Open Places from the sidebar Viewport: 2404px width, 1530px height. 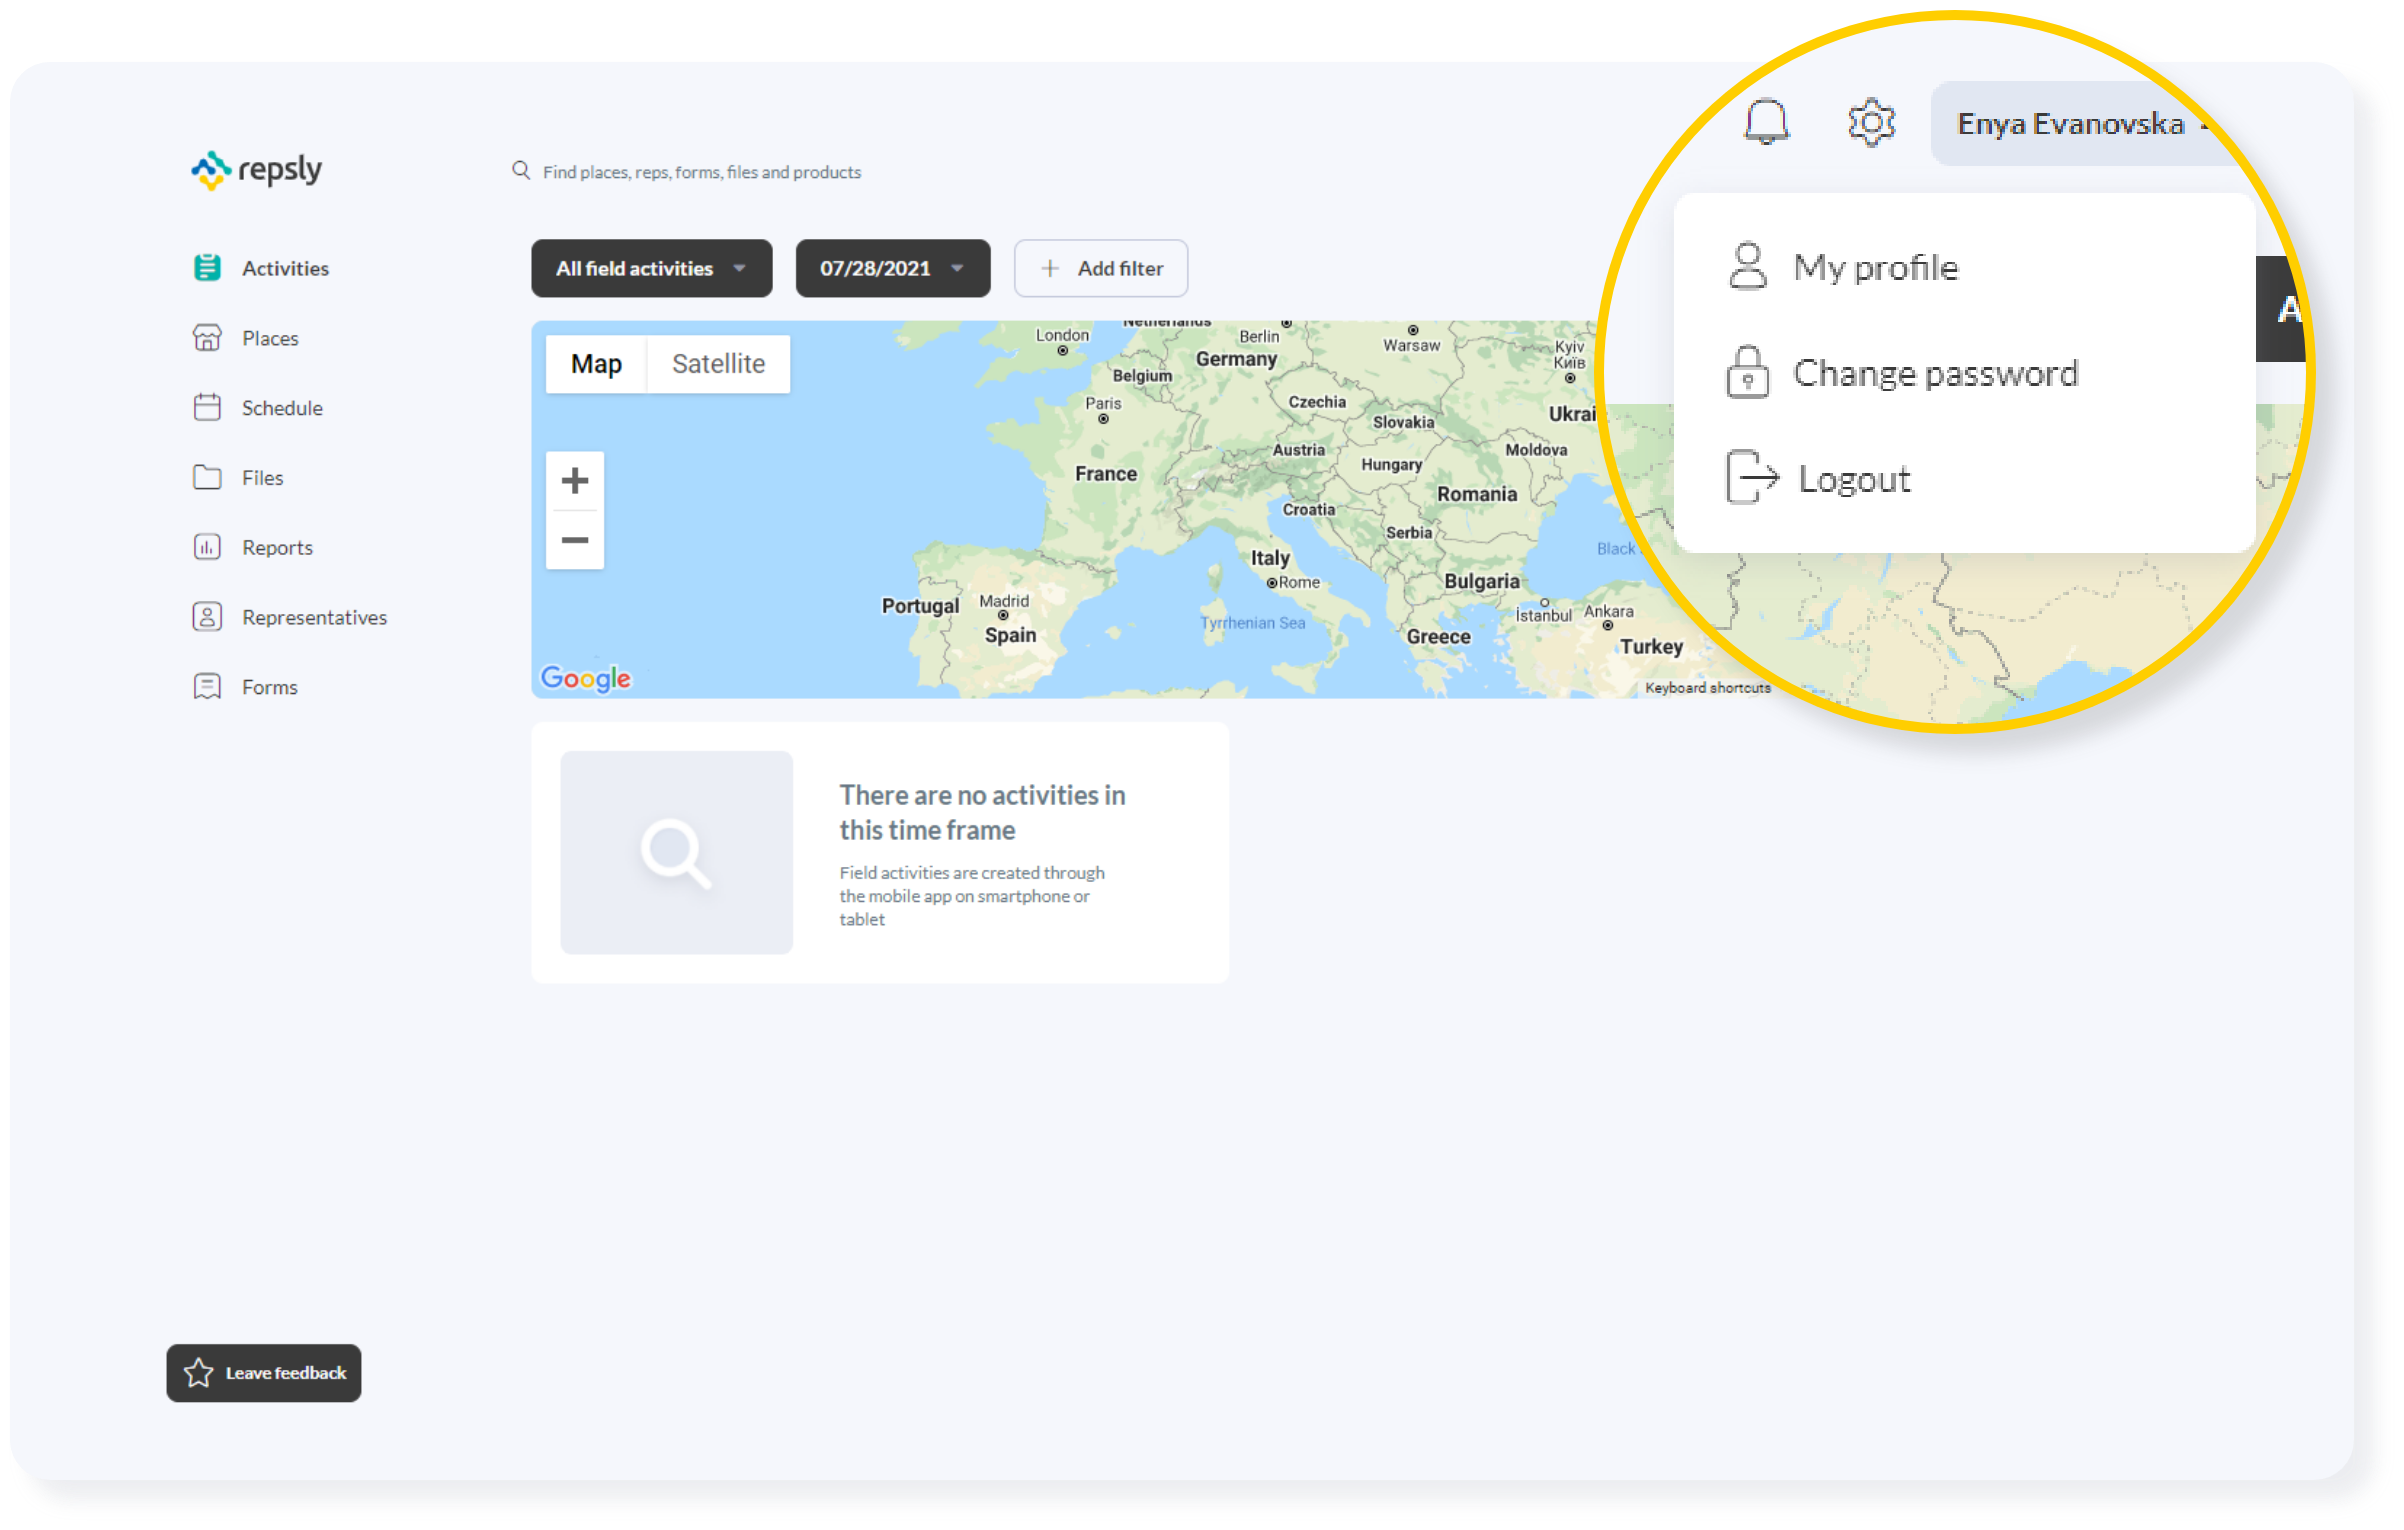click(269, 338)
